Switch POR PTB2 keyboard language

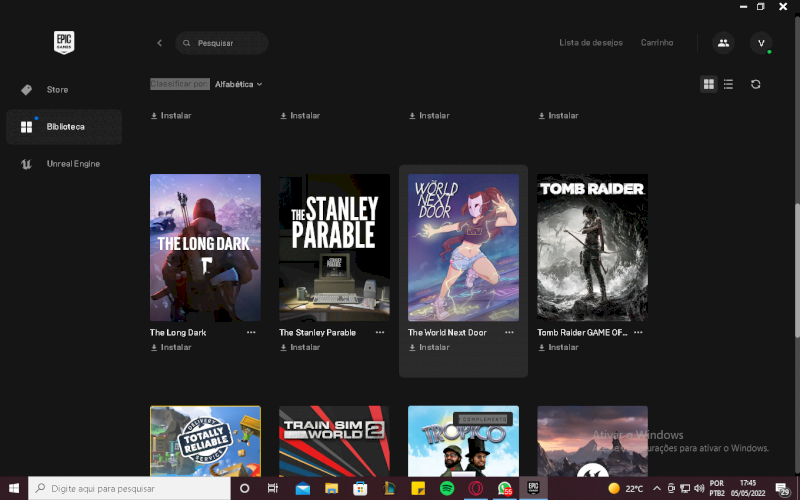pos(717,488)
